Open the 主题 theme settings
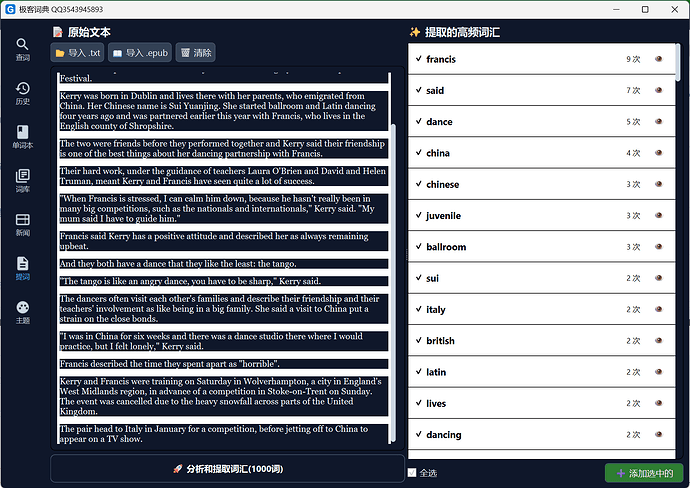Image resolution: width=690 pixels, height=488 pixels. coord(22,312)
